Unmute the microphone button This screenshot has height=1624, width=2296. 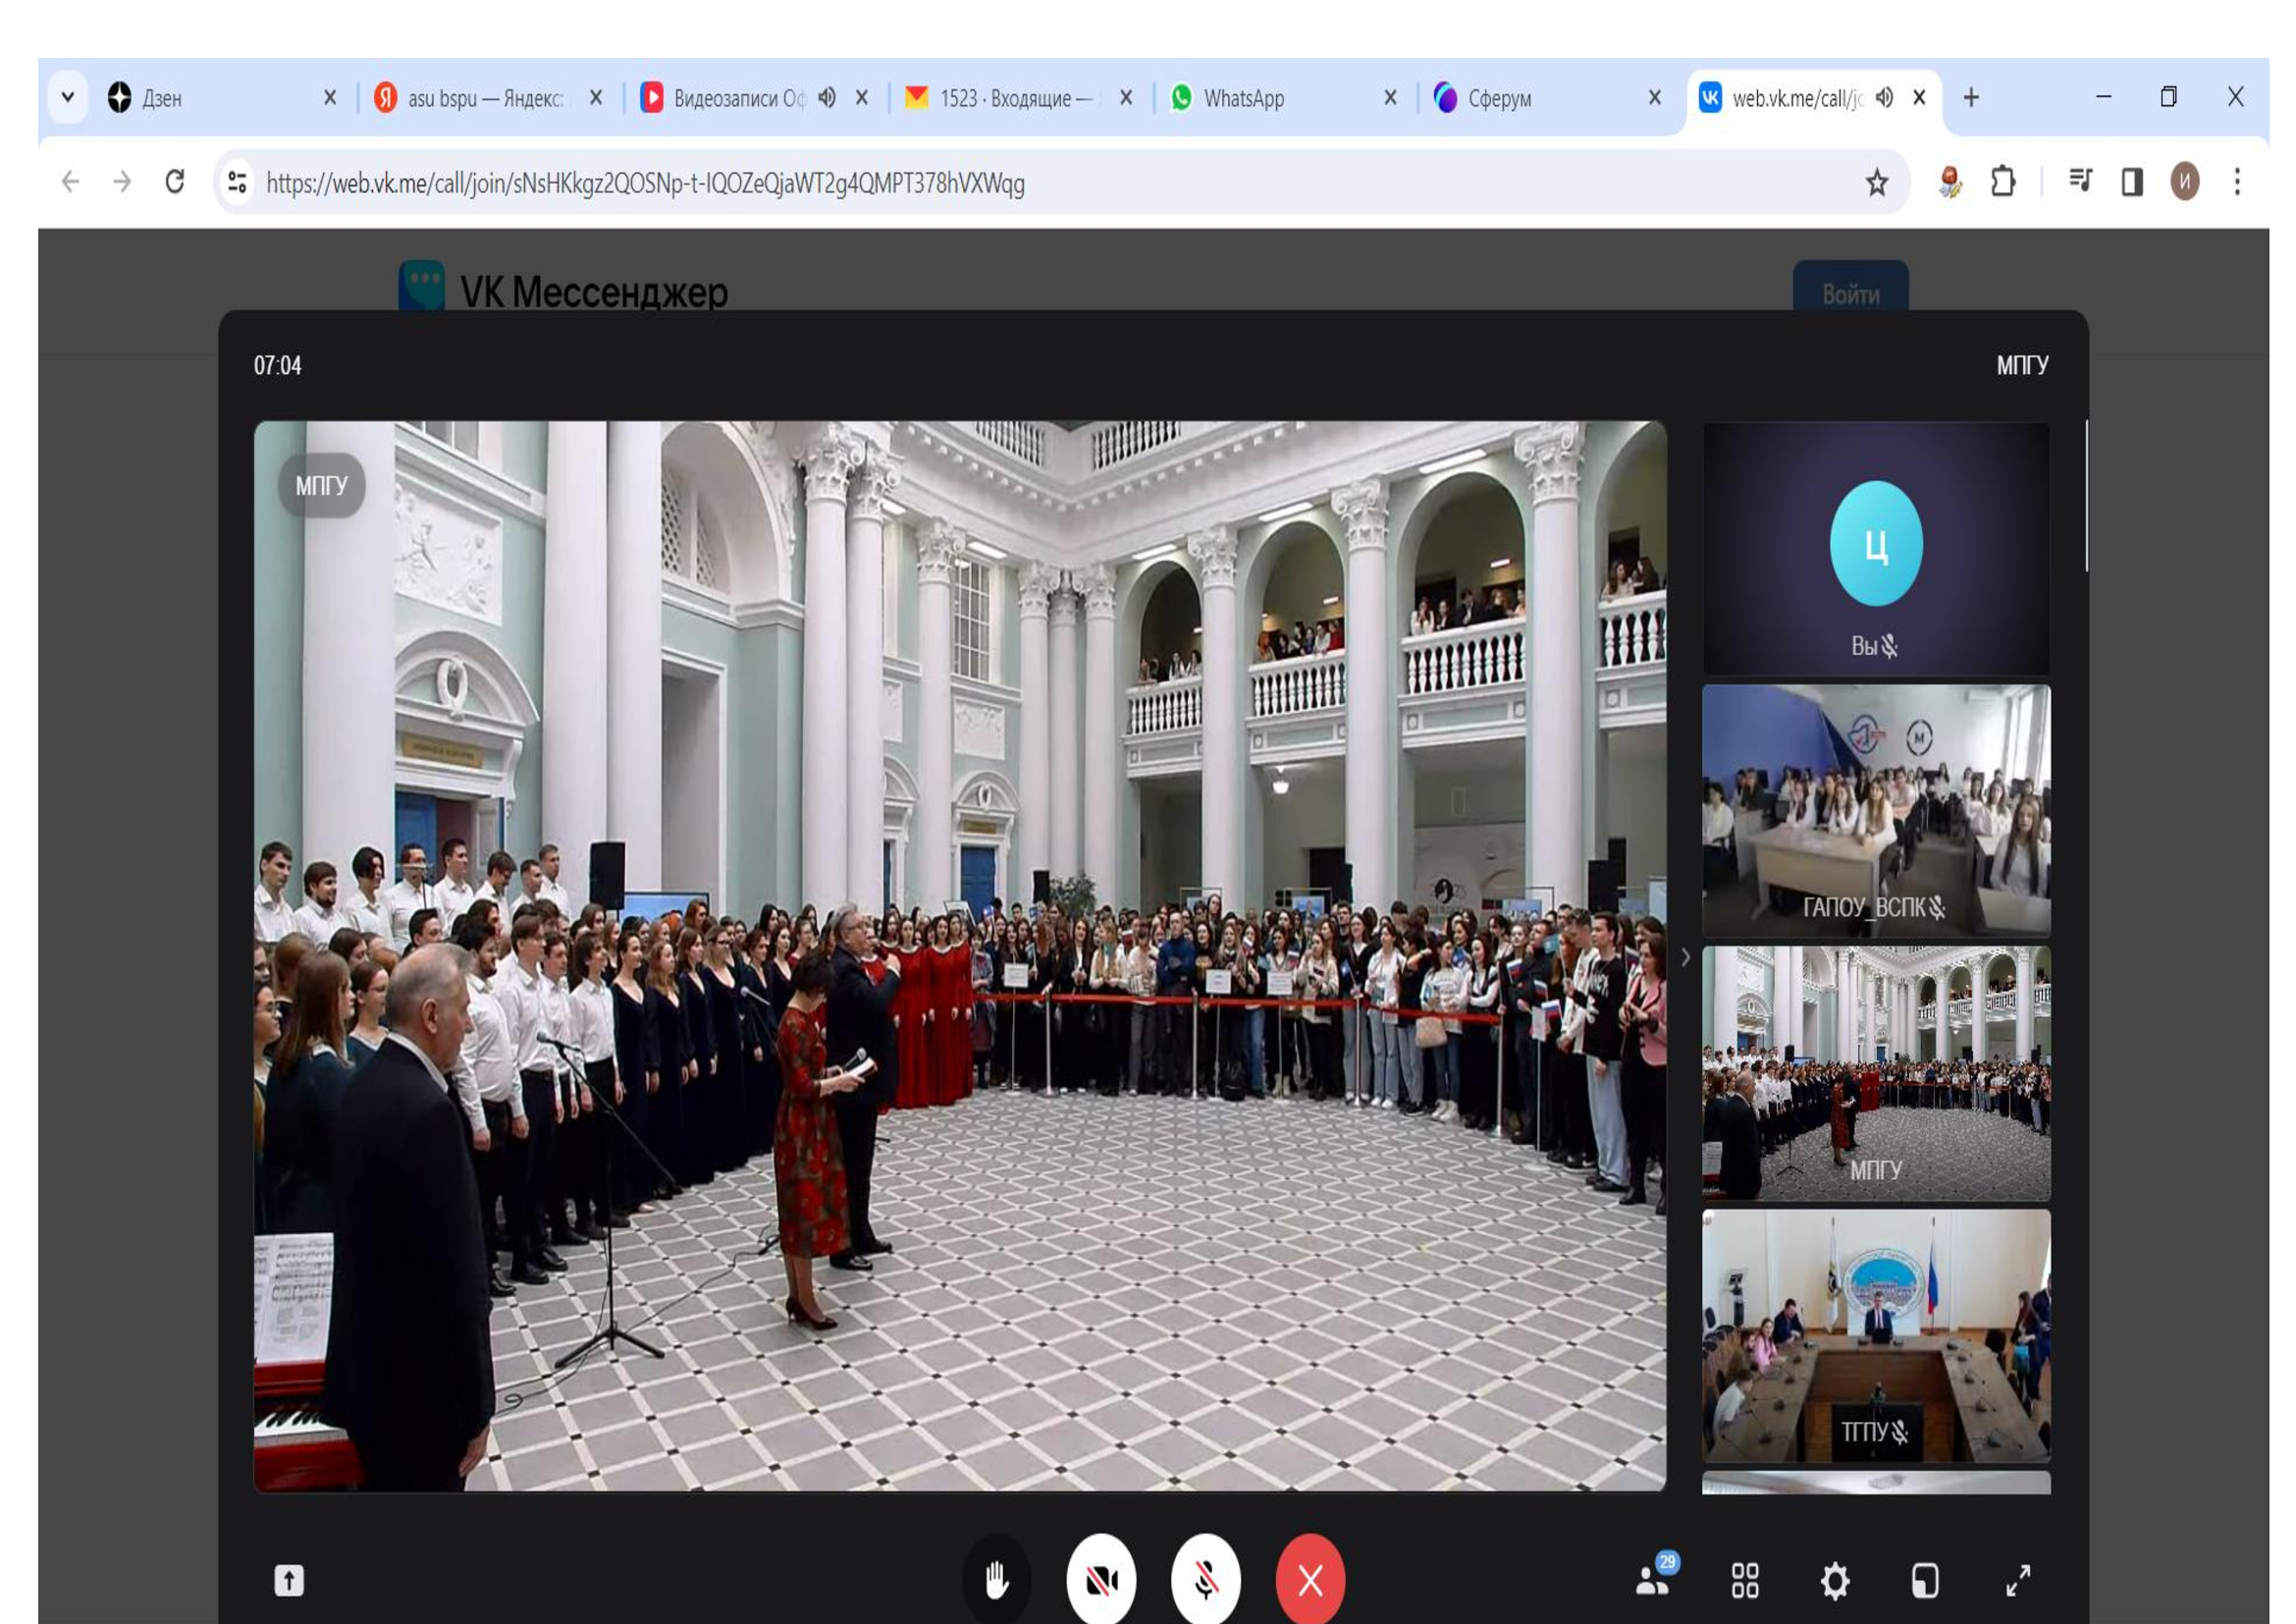[1206, 1581]
